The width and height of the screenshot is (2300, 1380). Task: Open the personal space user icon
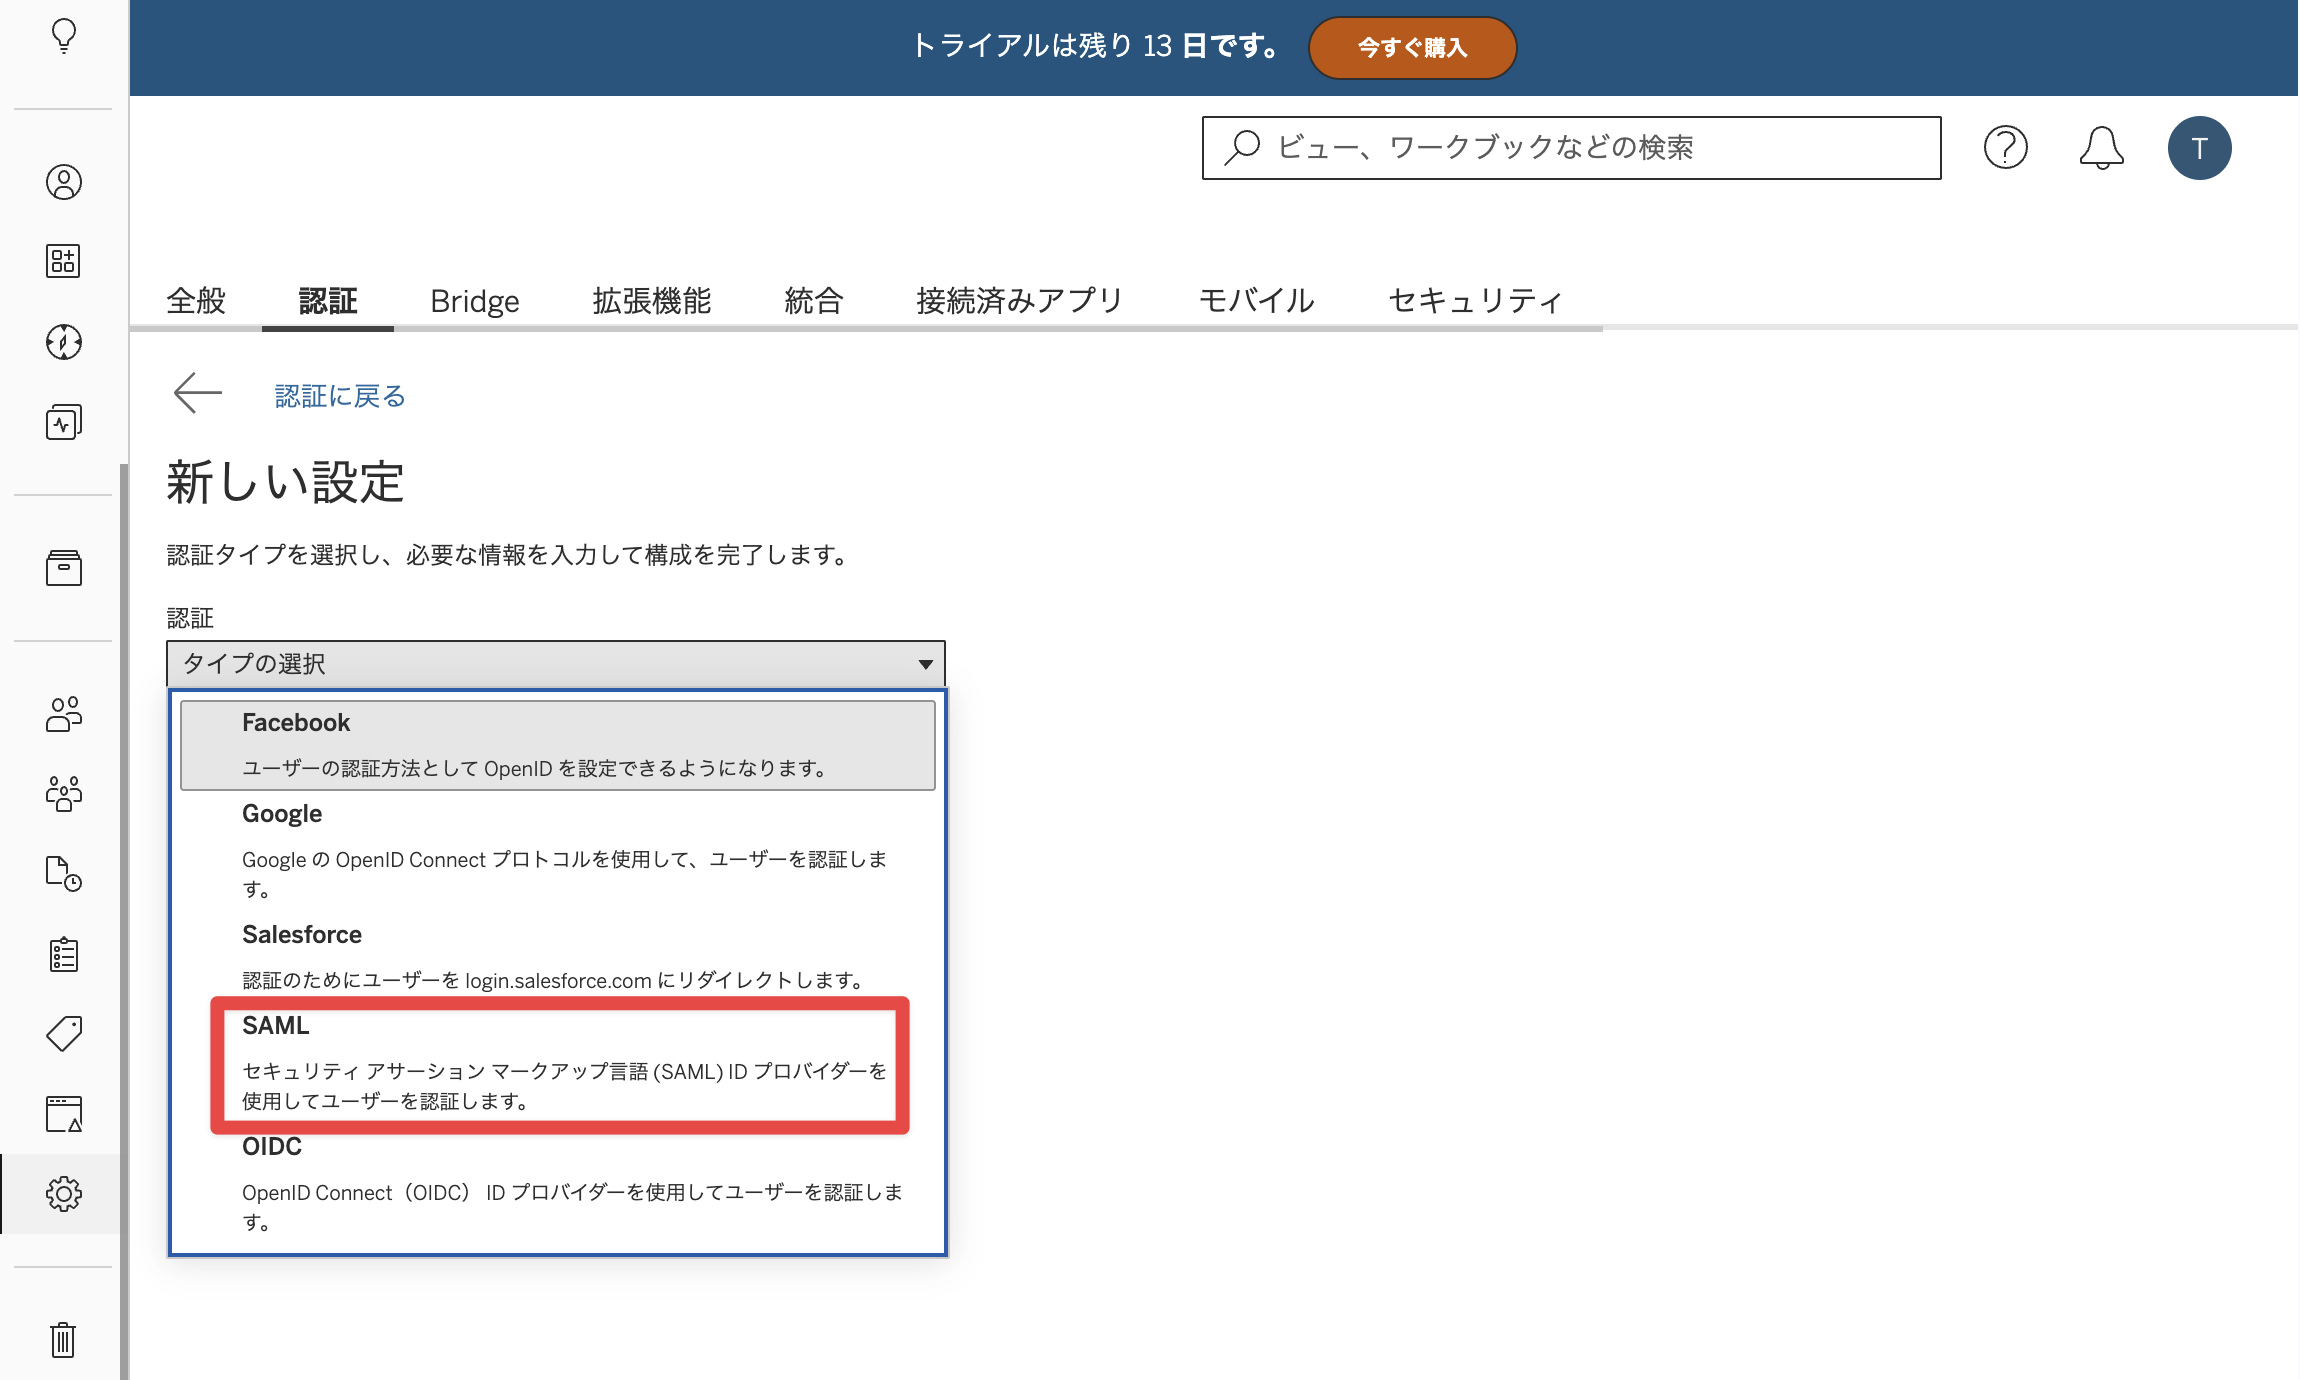(x=64, y=182)
